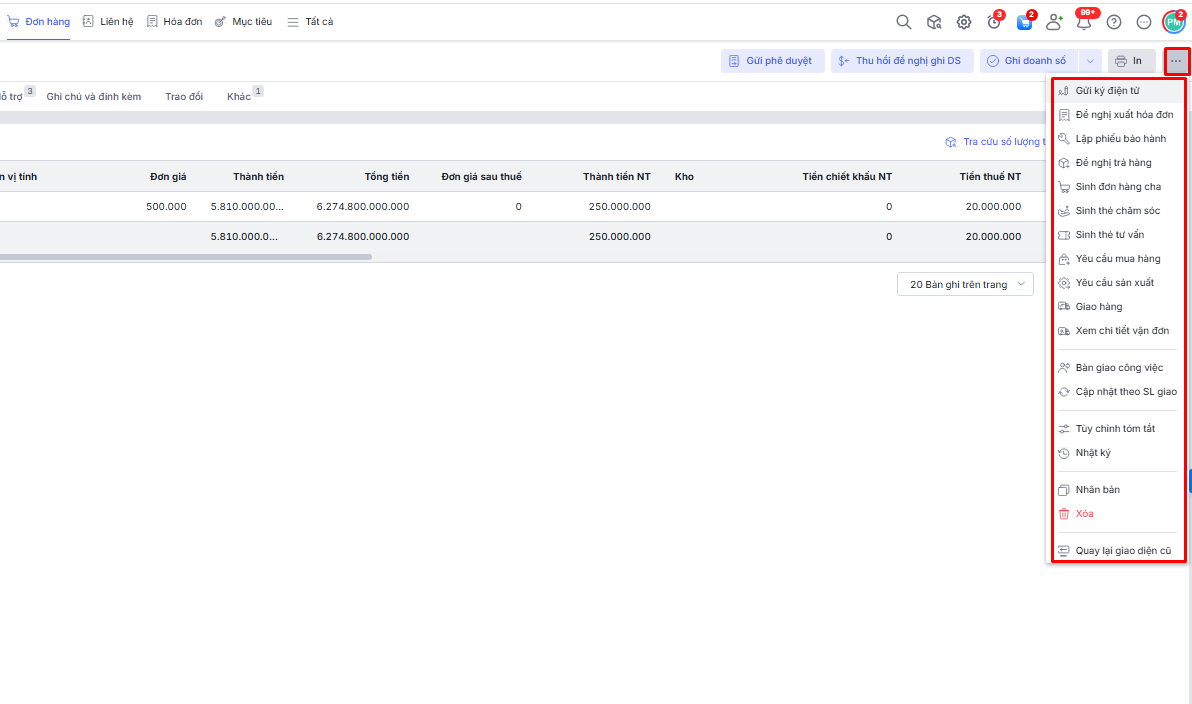Click the In print button
1192x704 pixels.
point(1130,61)
